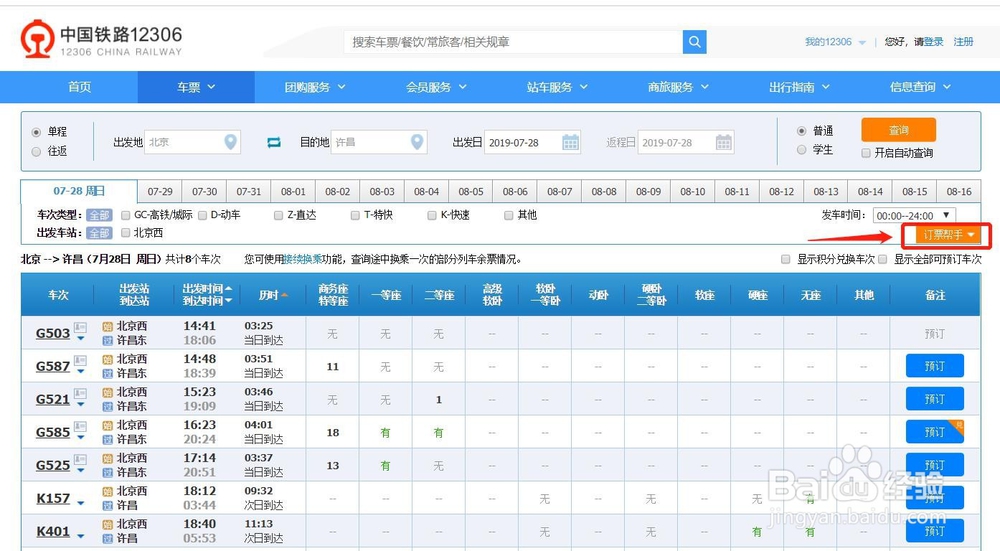Image resolution: width=1000 pixels, height=551 pixels.
Task: Open the departure date calendar icon
Action: click(570, 142)
